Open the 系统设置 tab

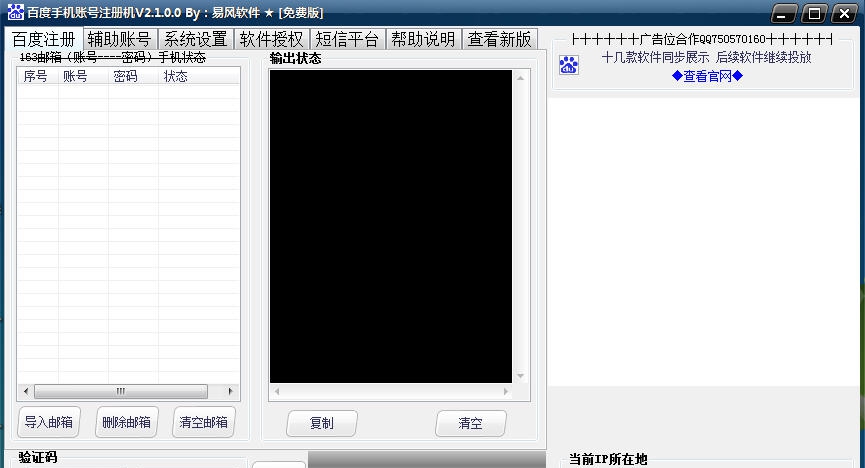click(196, 39)
